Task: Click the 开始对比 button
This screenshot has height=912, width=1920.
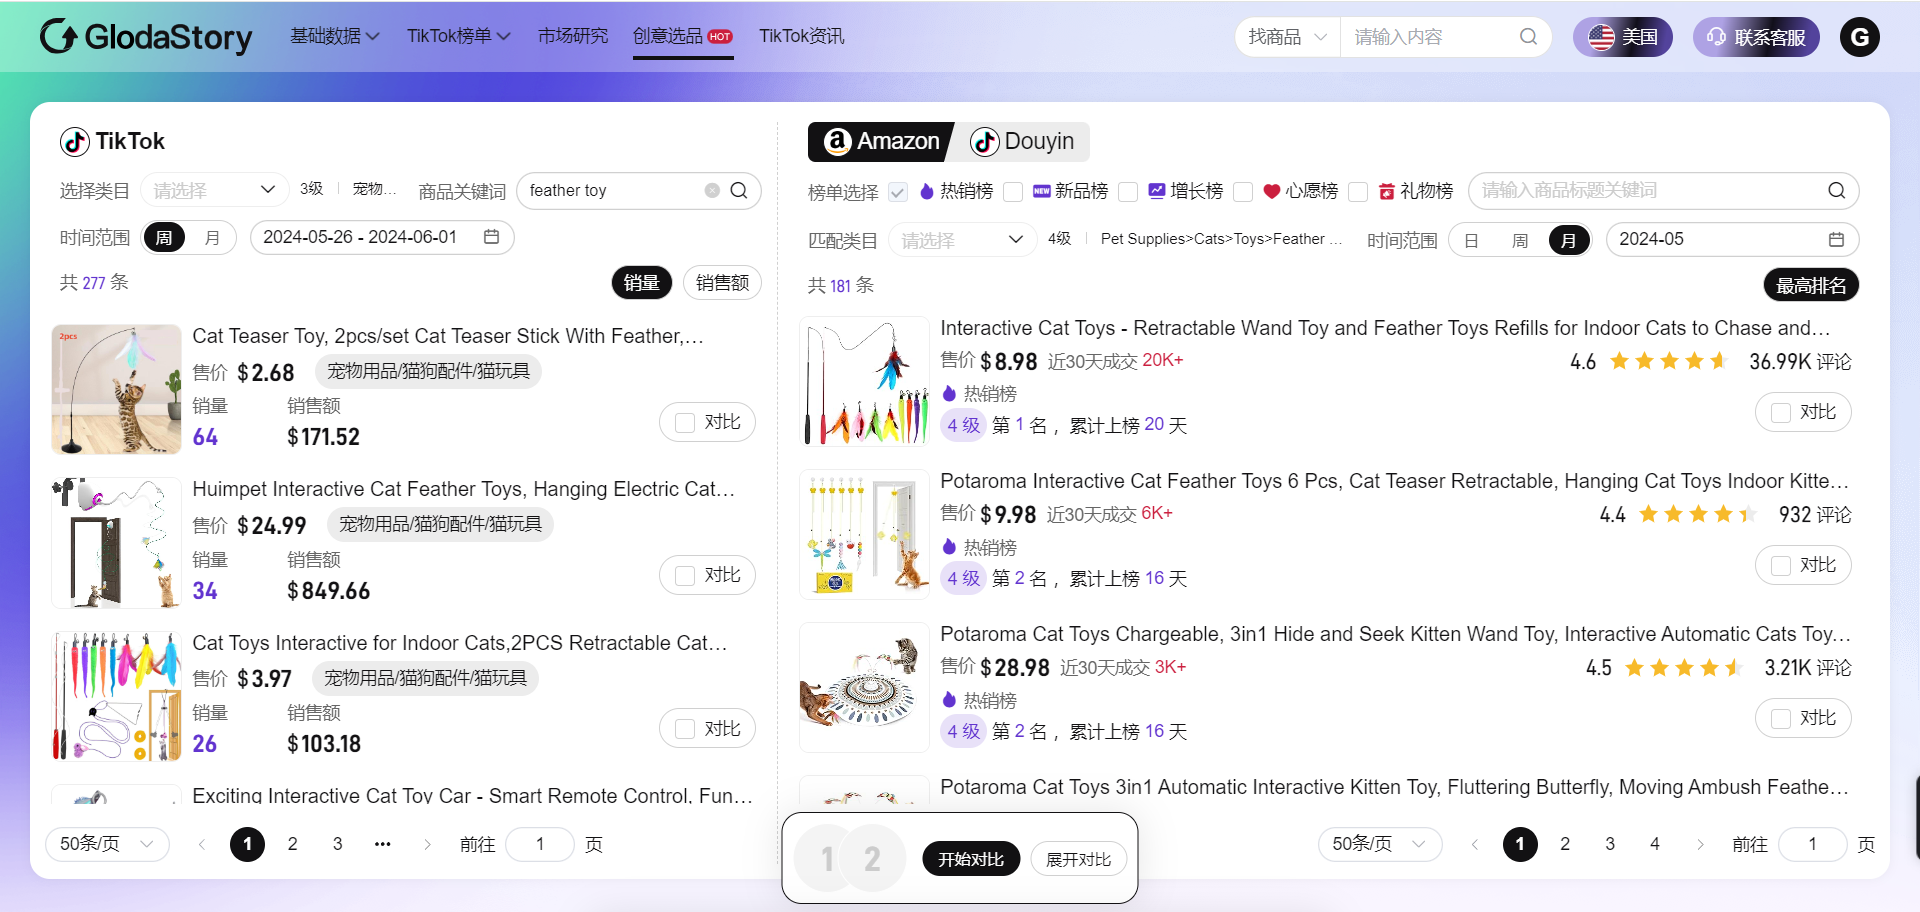Action: 970,859
